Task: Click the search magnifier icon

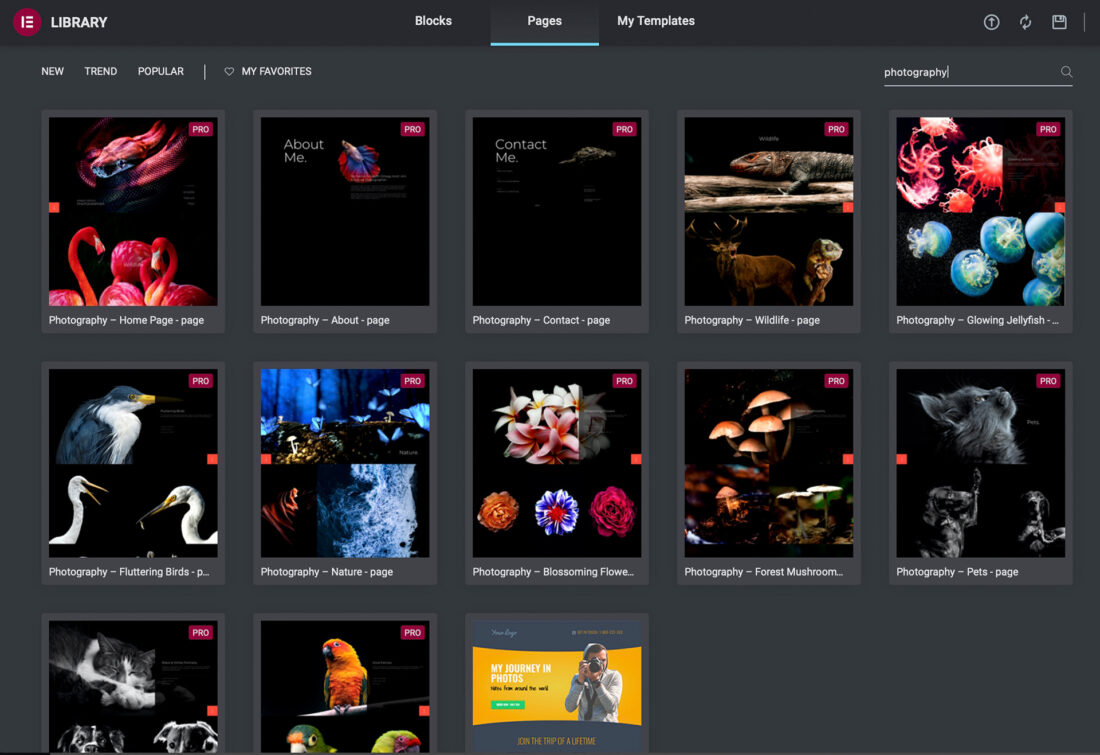Action: click(1066, 72)
